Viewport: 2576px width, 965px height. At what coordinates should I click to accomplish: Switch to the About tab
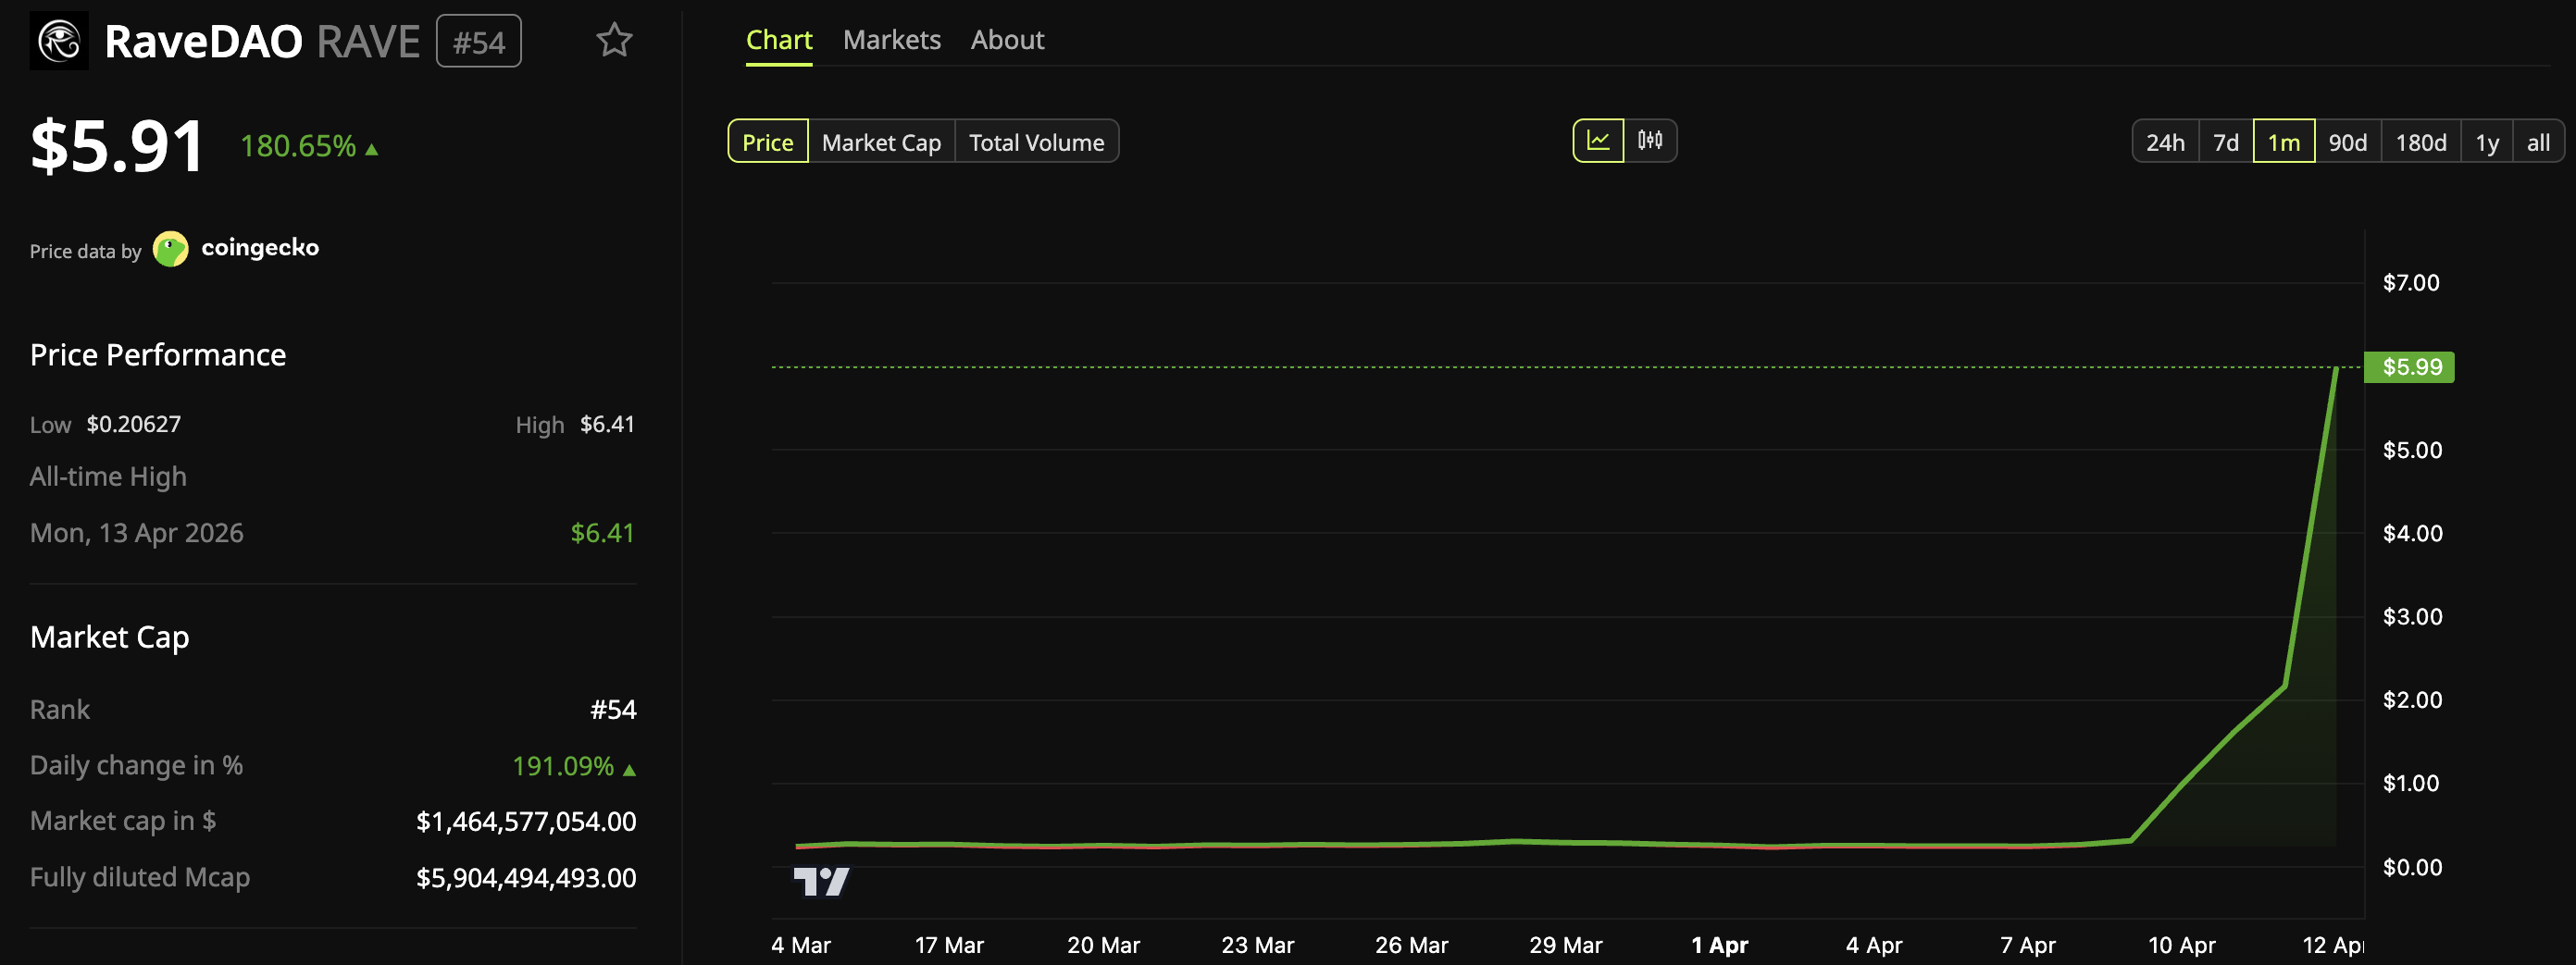1007,39
